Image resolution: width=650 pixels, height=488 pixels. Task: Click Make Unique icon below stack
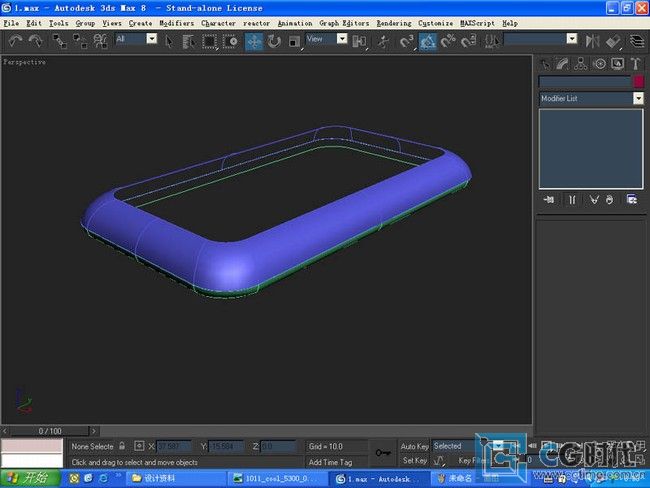[x=594, y=200]
